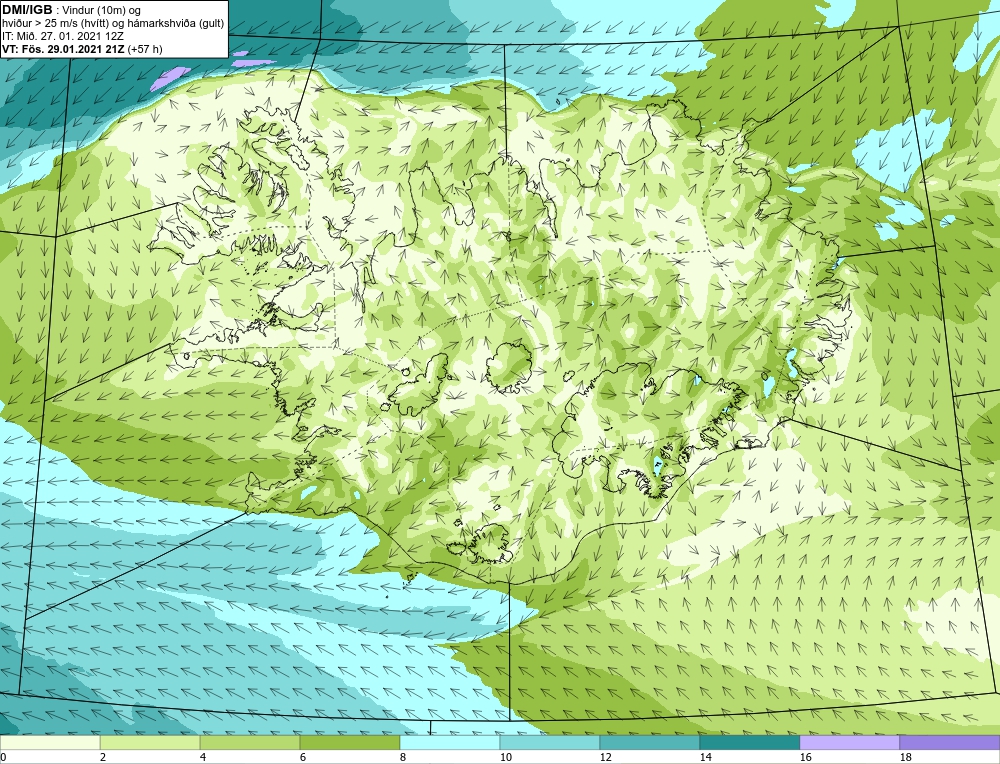This screenshot has width=1000, height=764.
Task: Click the valid time 'VT: Fös. 29.01.2021 21Z'
Action: [64, 49]
